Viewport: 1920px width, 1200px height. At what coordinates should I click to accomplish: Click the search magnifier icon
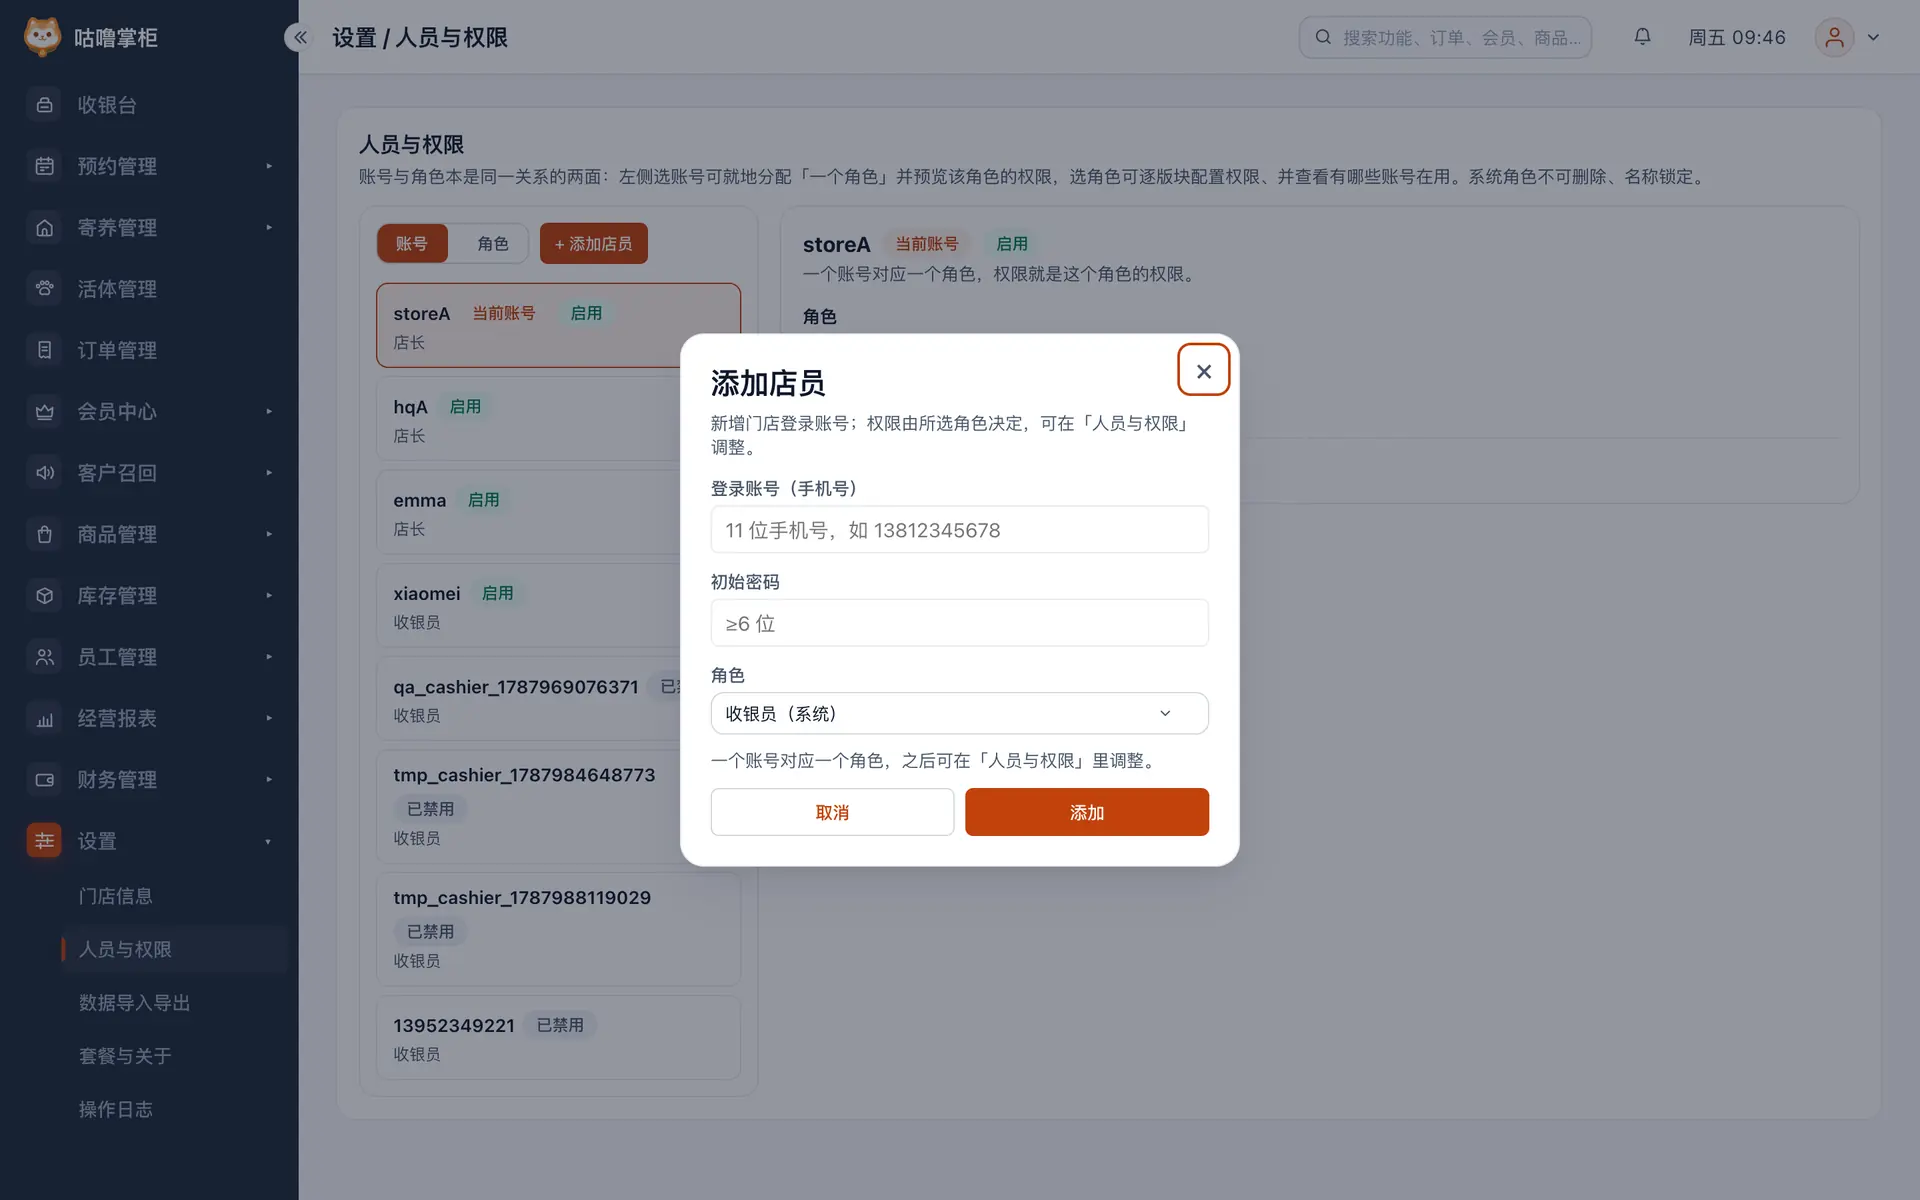[x=1323, y=37]
